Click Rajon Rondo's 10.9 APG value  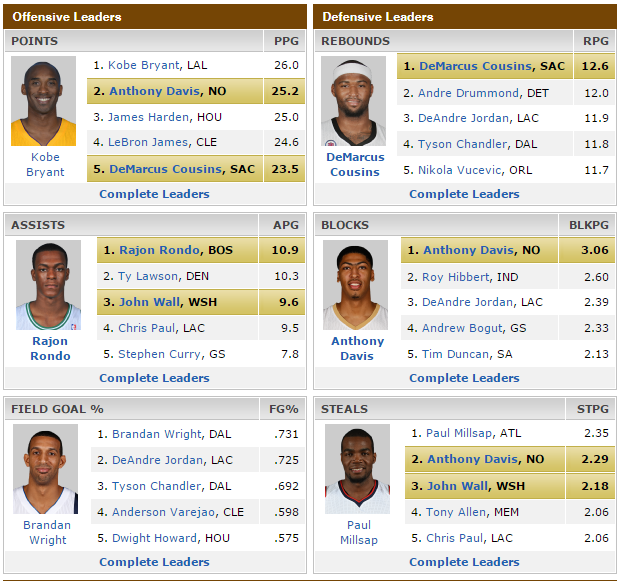point(285,250)
